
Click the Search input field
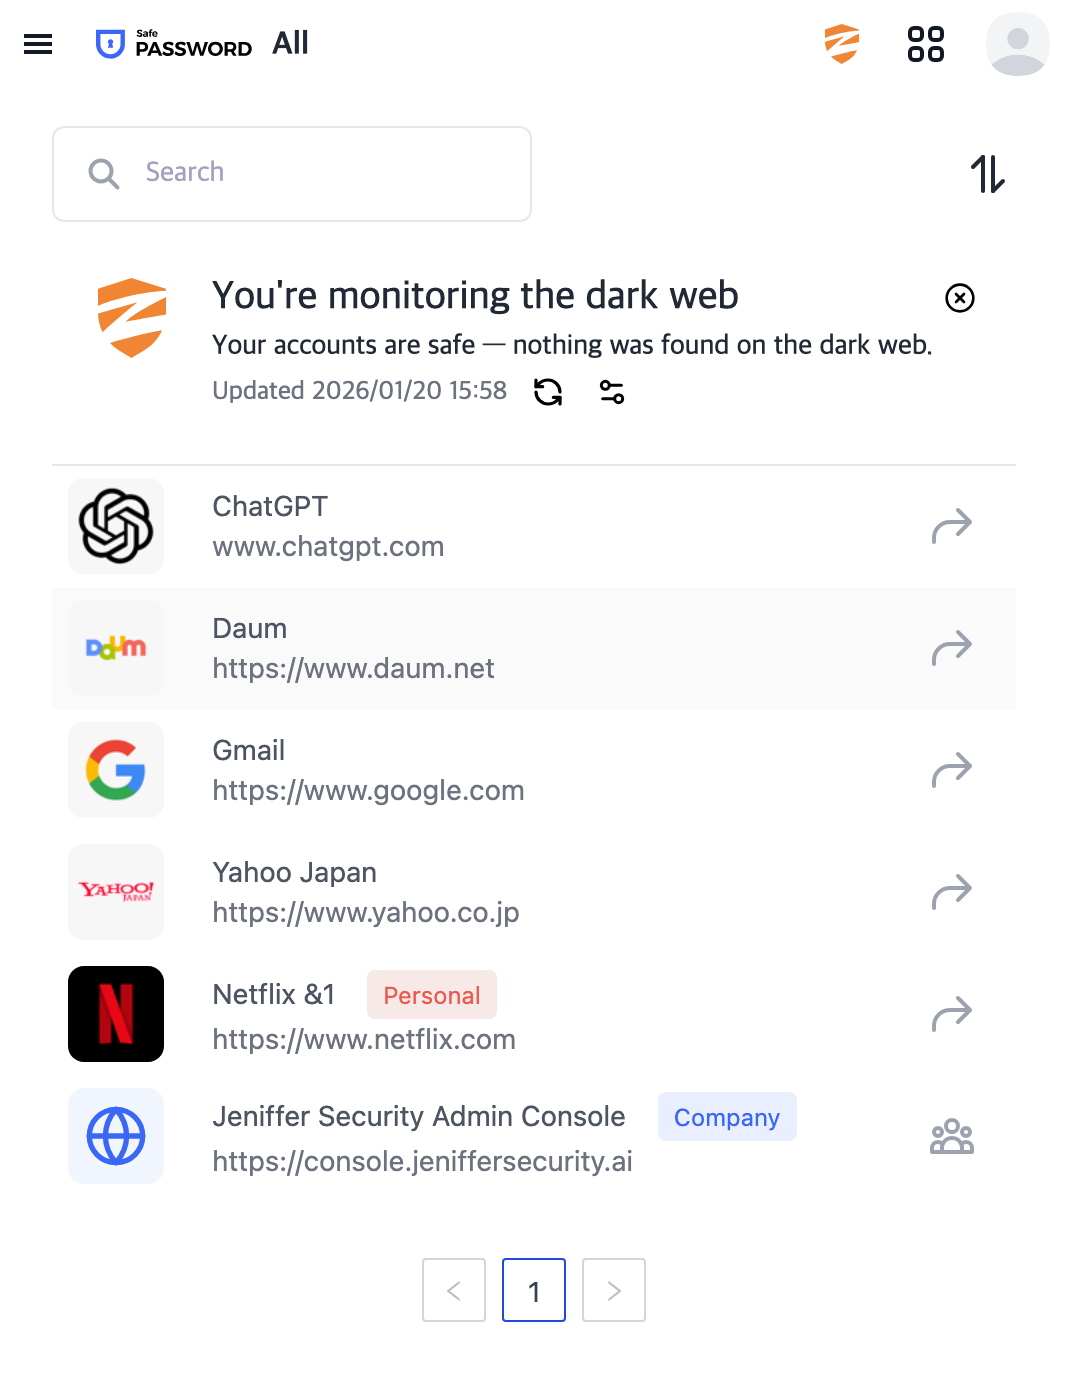pos(292,174)
